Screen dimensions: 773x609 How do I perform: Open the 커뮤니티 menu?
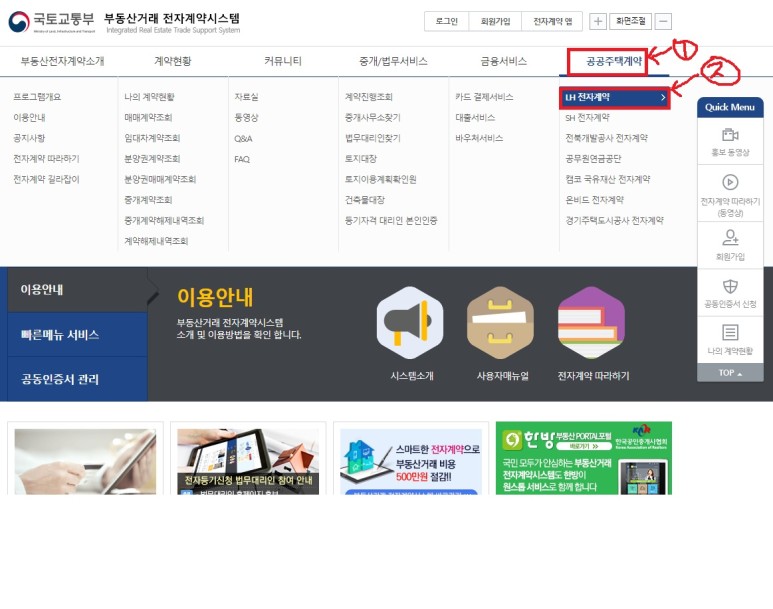point(283,61)
